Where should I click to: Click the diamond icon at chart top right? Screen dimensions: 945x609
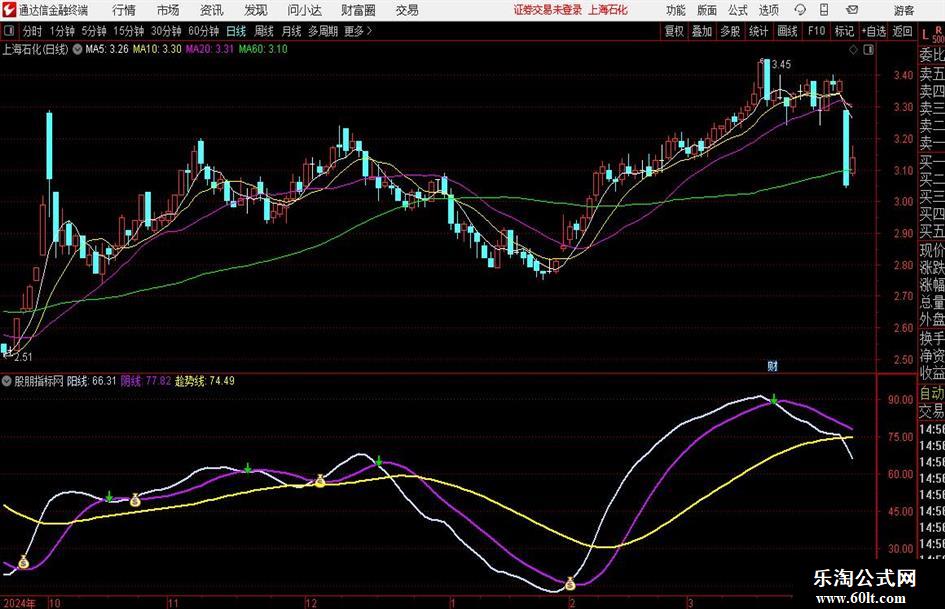pyautogui.click(x=853, y=50)
